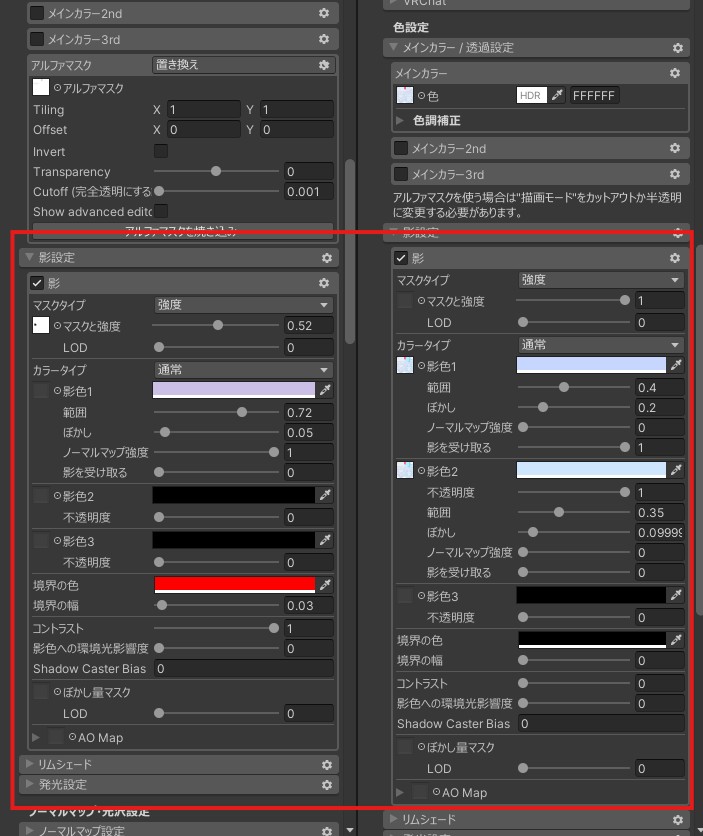Enable メインカラー2nd checkbox in left panel

(x=37, y=14)
